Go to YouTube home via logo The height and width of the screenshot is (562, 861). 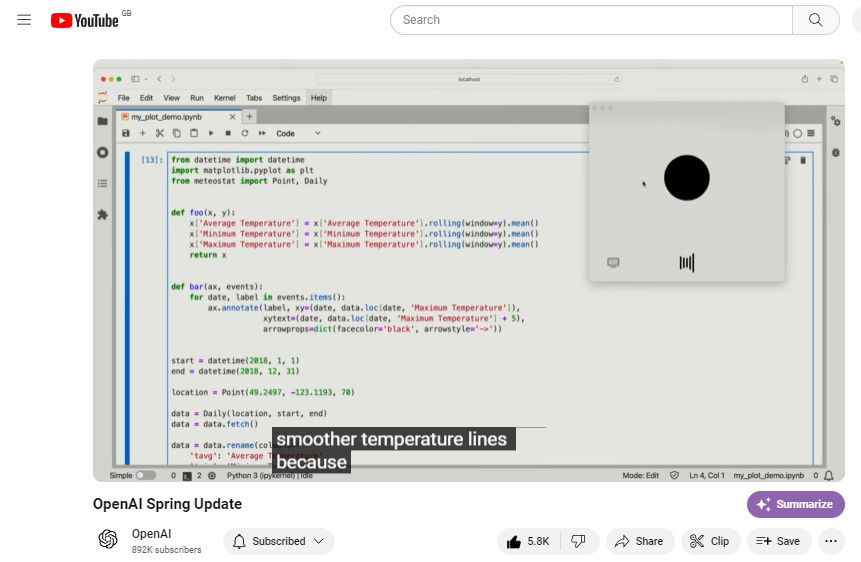(85, 20)
